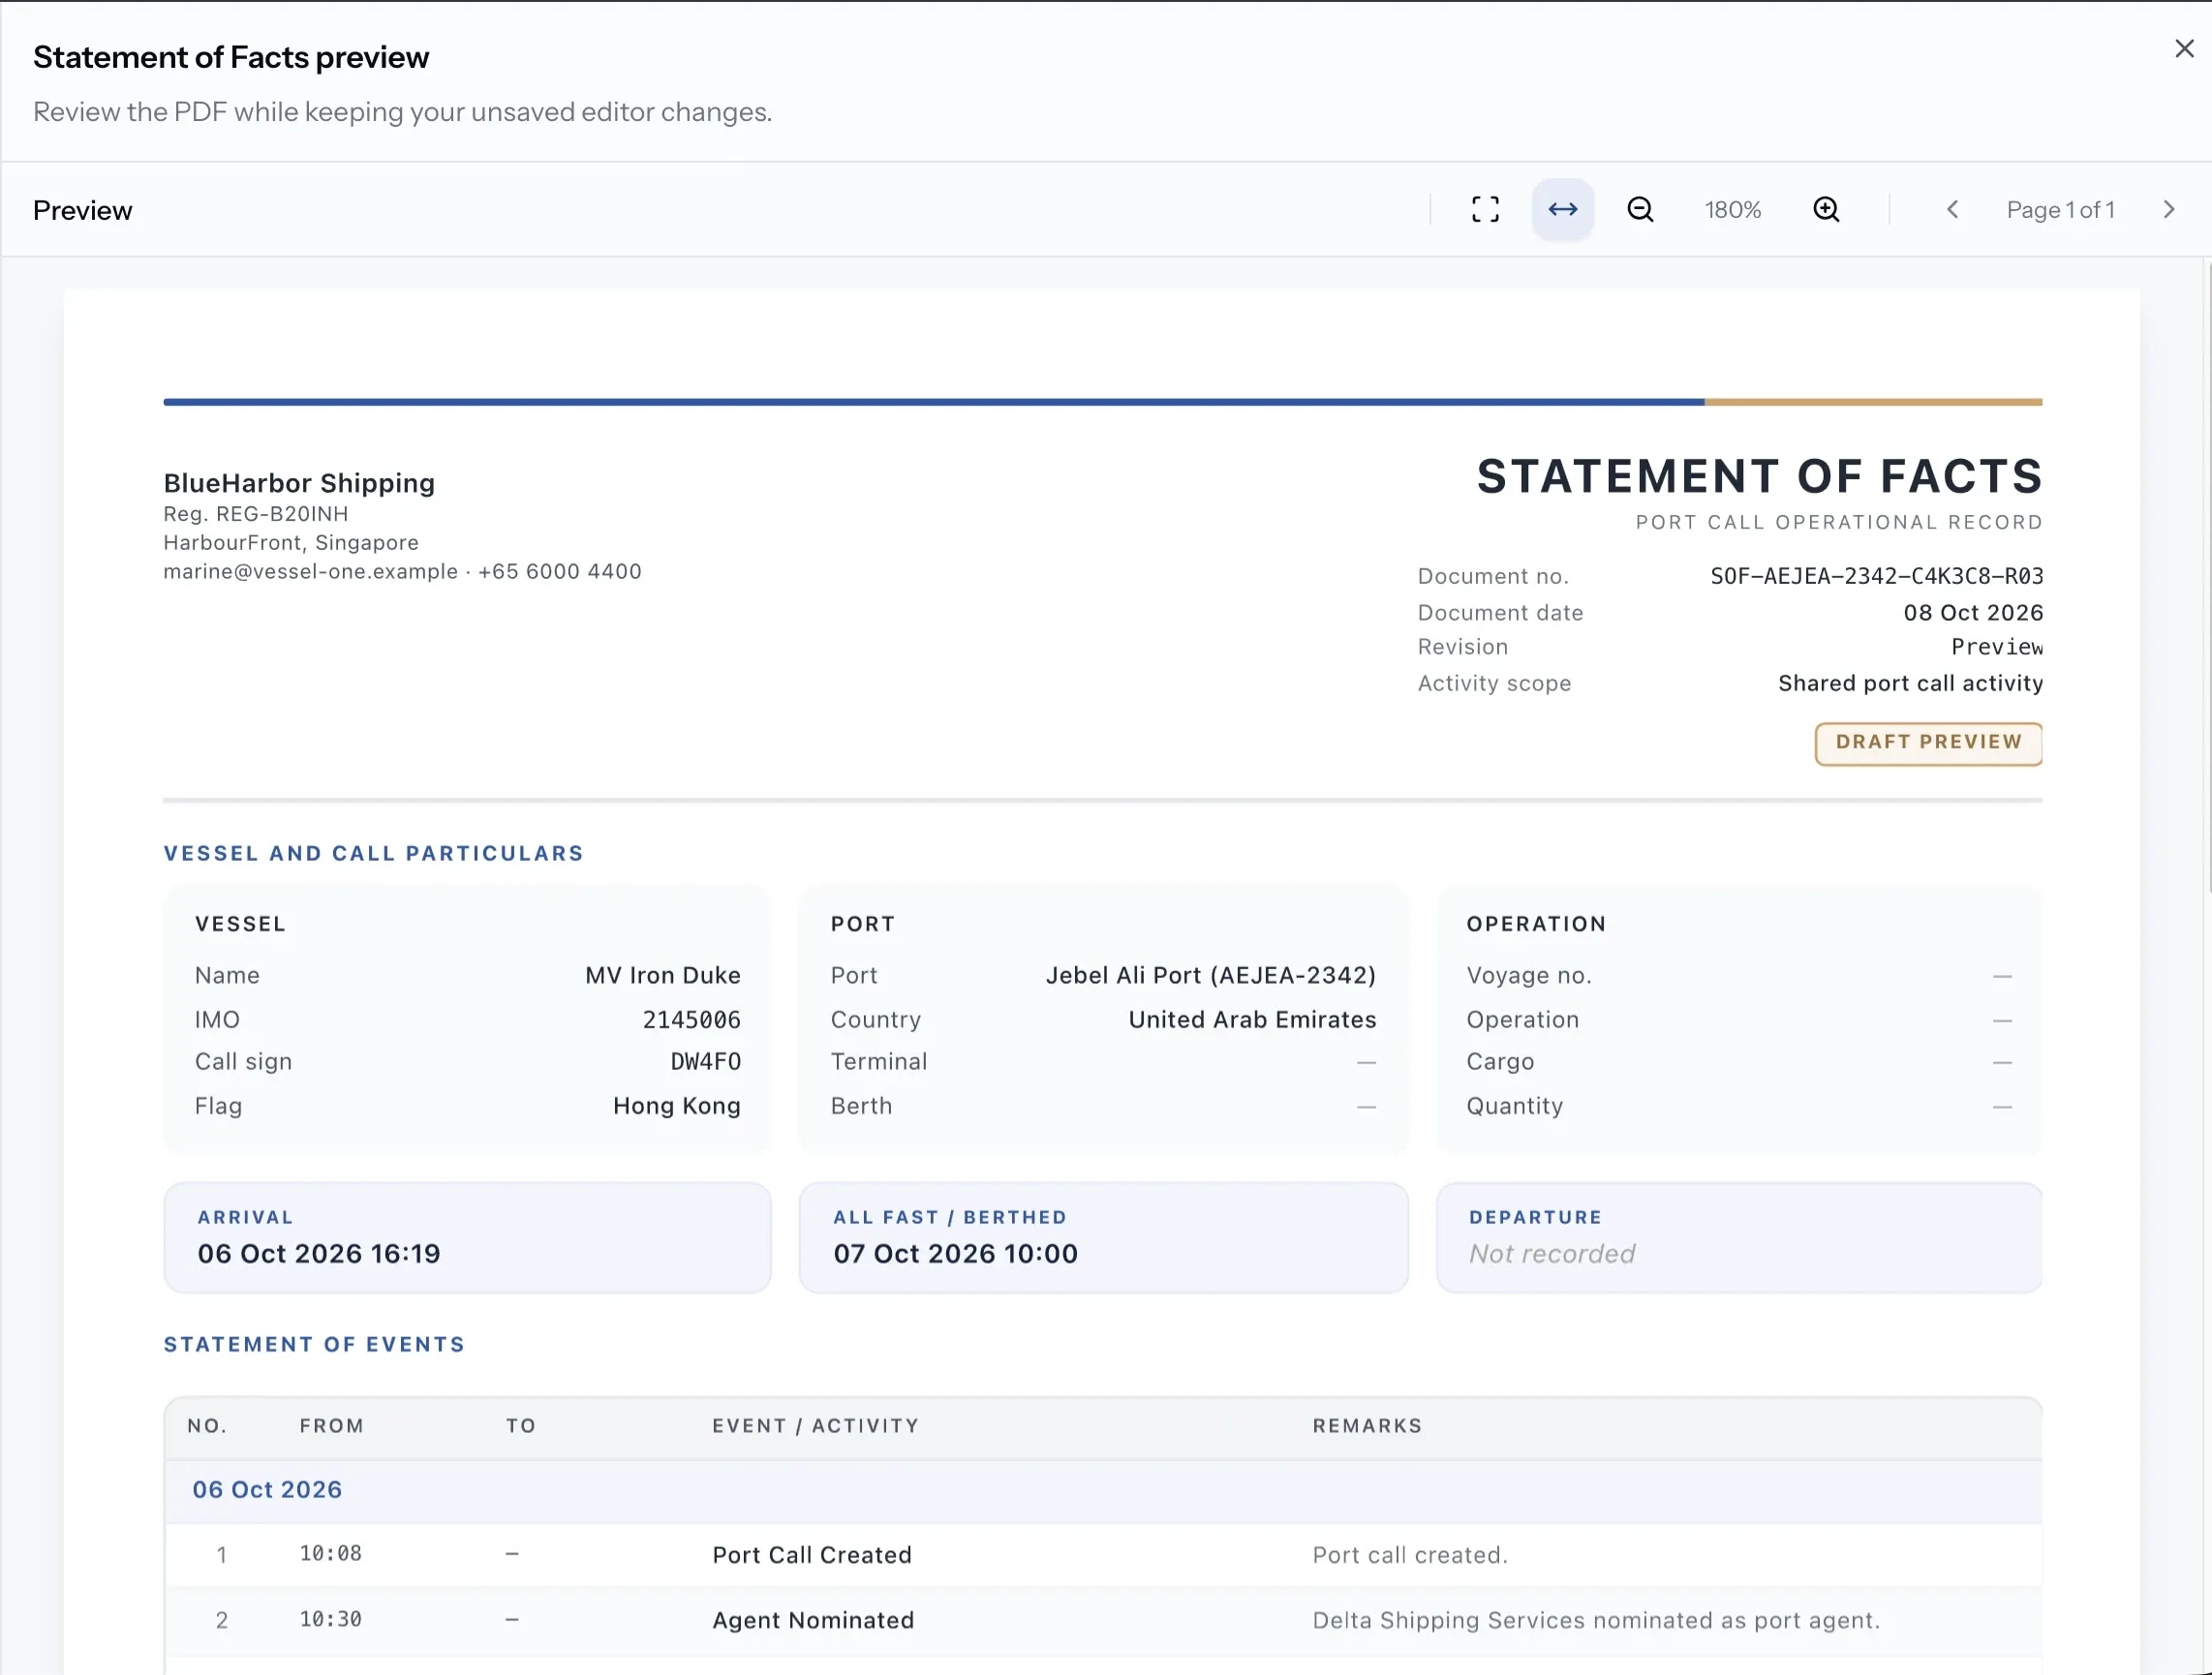
Task: Click the flag value Hong Kong
Action: coord(676,1106)
